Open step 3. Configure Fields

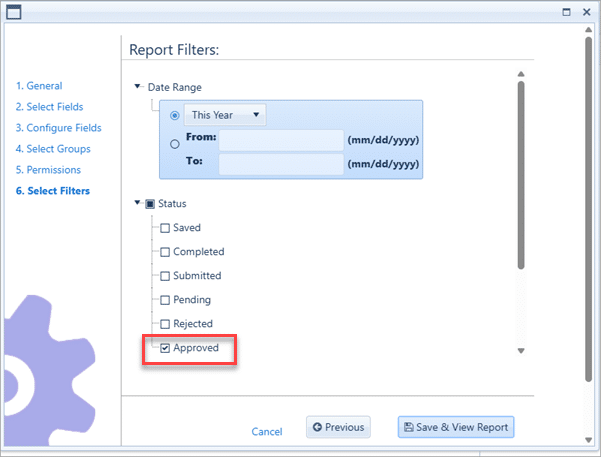[58, 128]
